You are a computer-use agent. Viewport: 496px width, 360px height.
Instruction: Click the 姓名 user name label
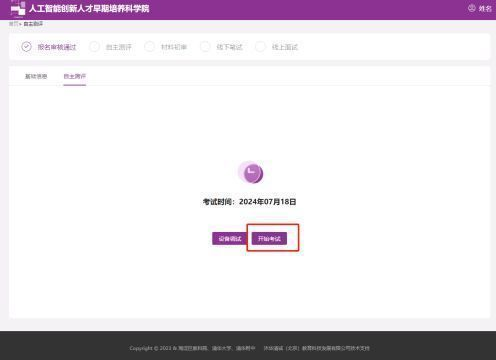pyautogui.click(x=485, y=9)
